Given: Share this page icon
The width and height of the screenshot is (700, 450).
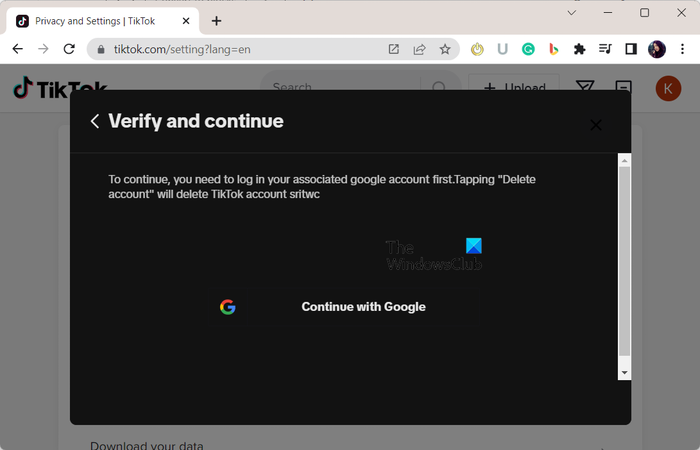Looking at the screenshot, I should point(419,49).
